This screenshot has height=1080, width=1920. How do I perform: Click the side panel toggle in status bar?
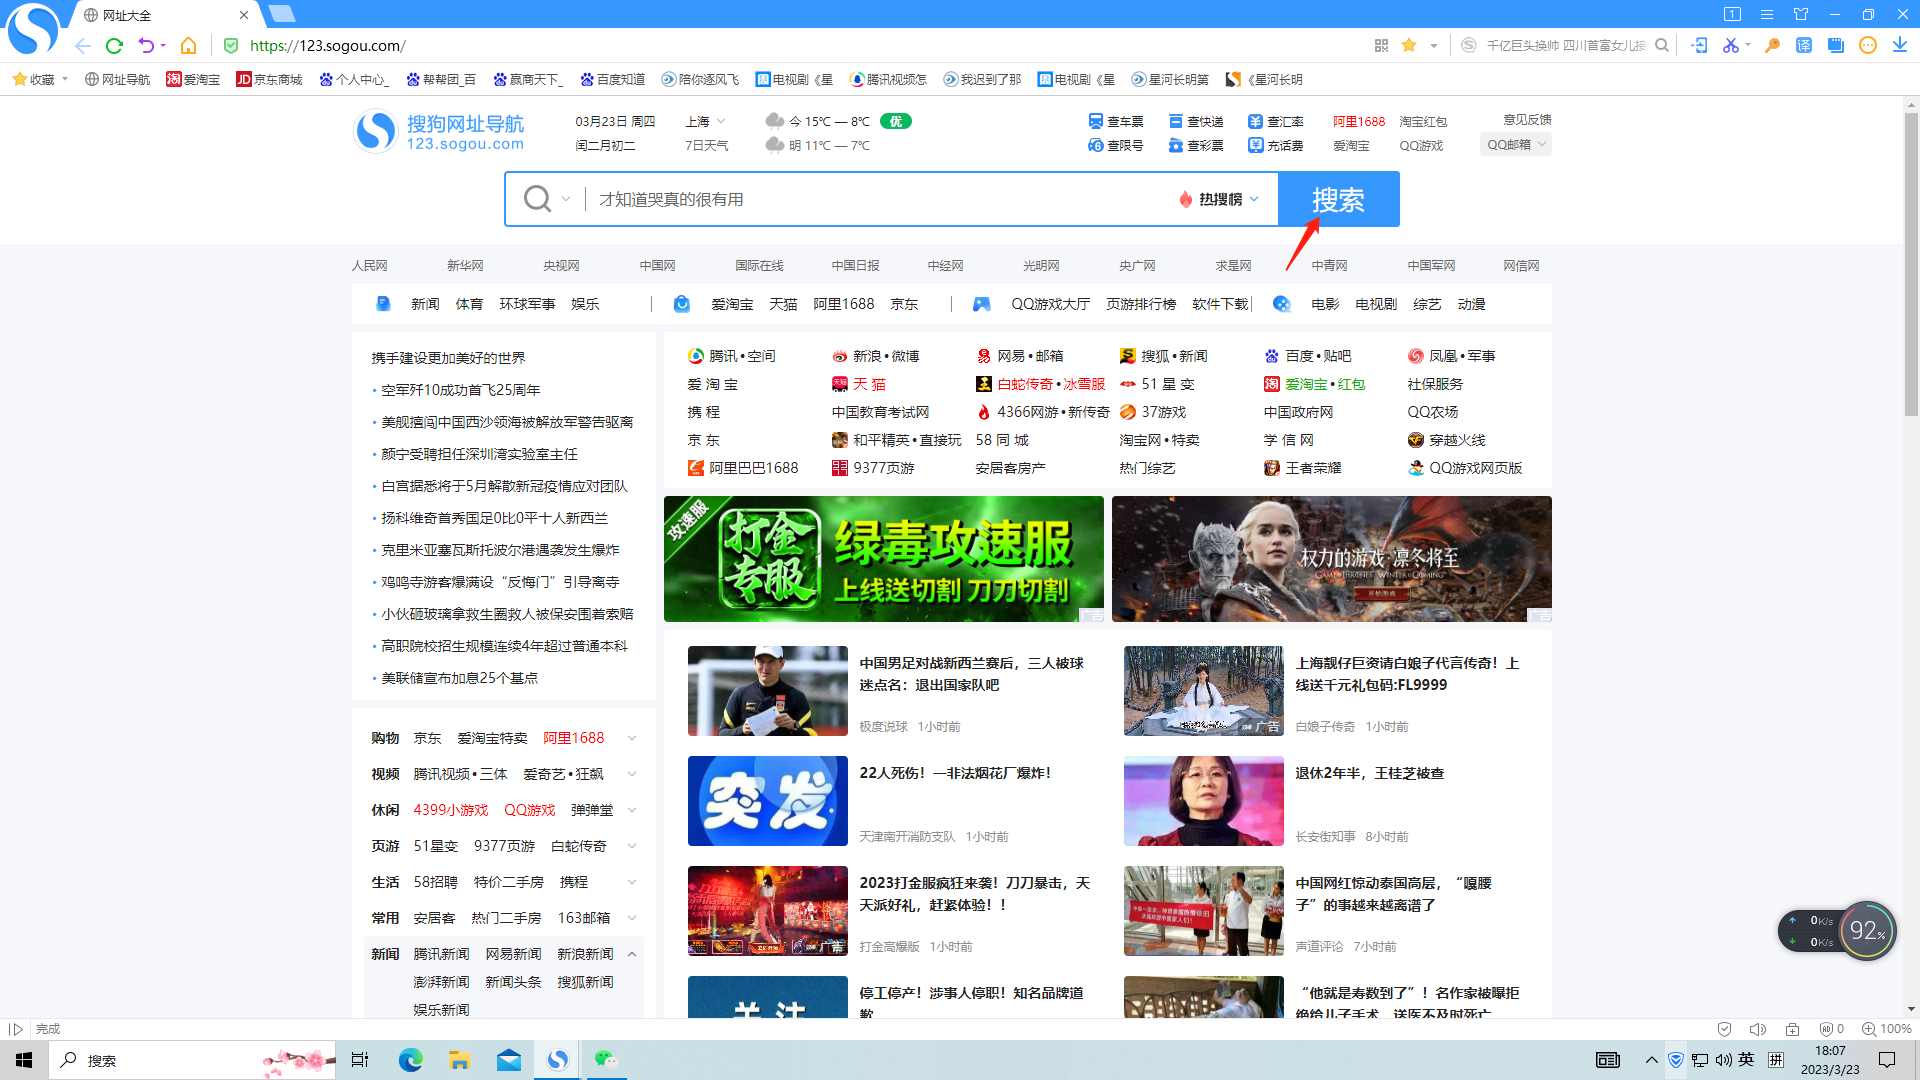point(16,1029)
